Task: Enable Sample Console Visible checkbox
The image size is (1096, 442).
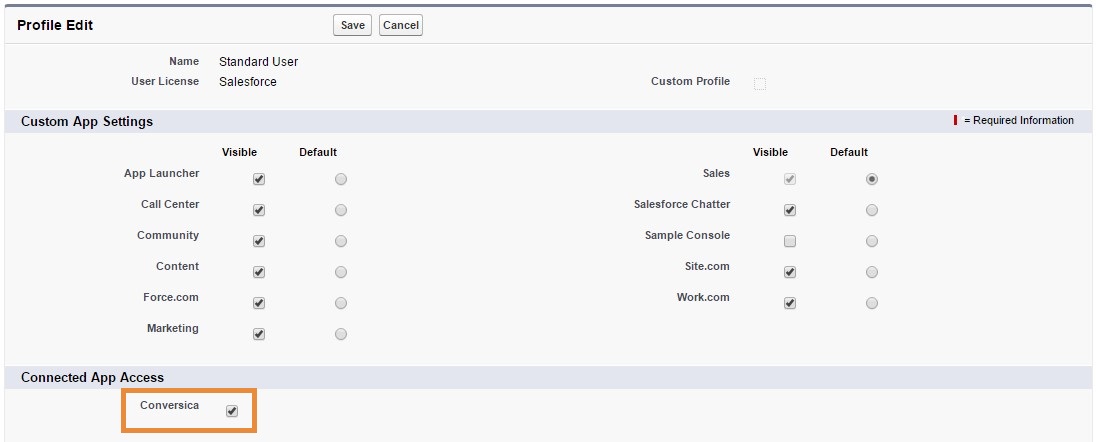Action: click(x=790, y=241)
